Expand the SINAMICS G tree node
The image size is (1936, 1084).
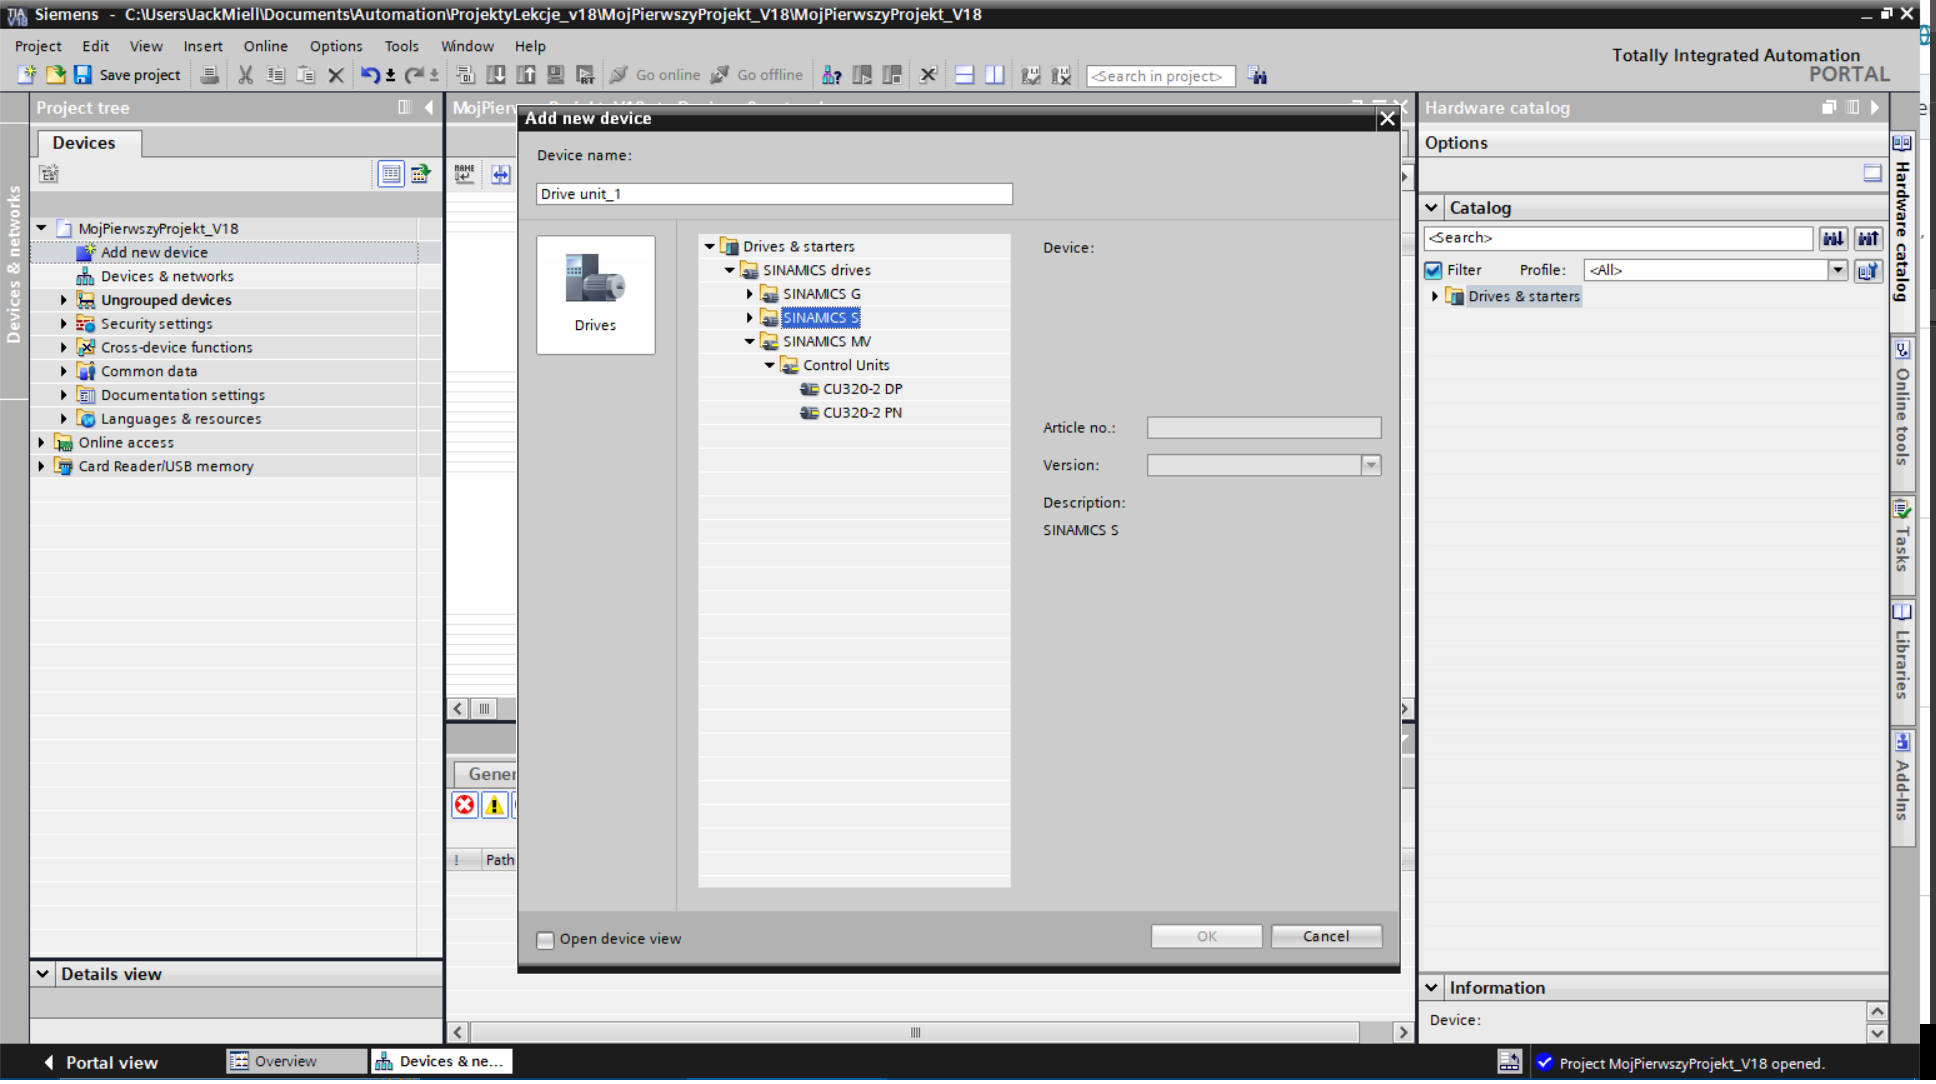pyautogui.click(x=749, y=293)
